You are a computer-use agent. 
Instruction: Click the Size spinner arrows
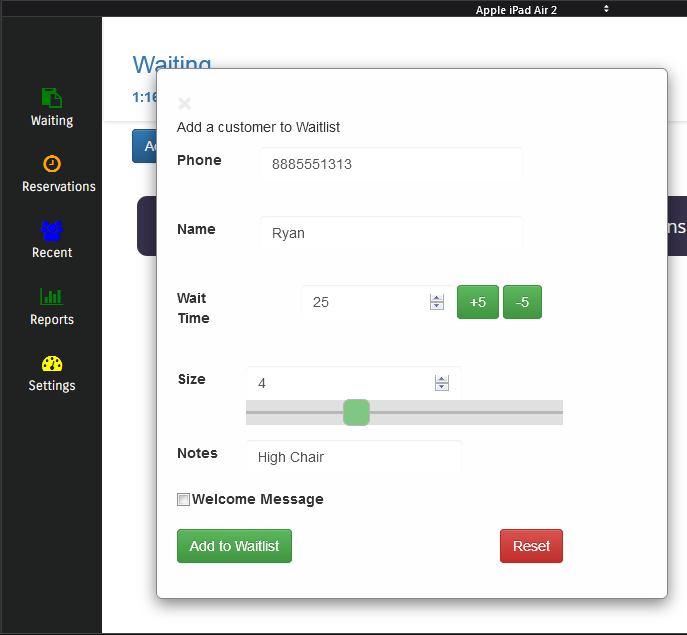442,383
